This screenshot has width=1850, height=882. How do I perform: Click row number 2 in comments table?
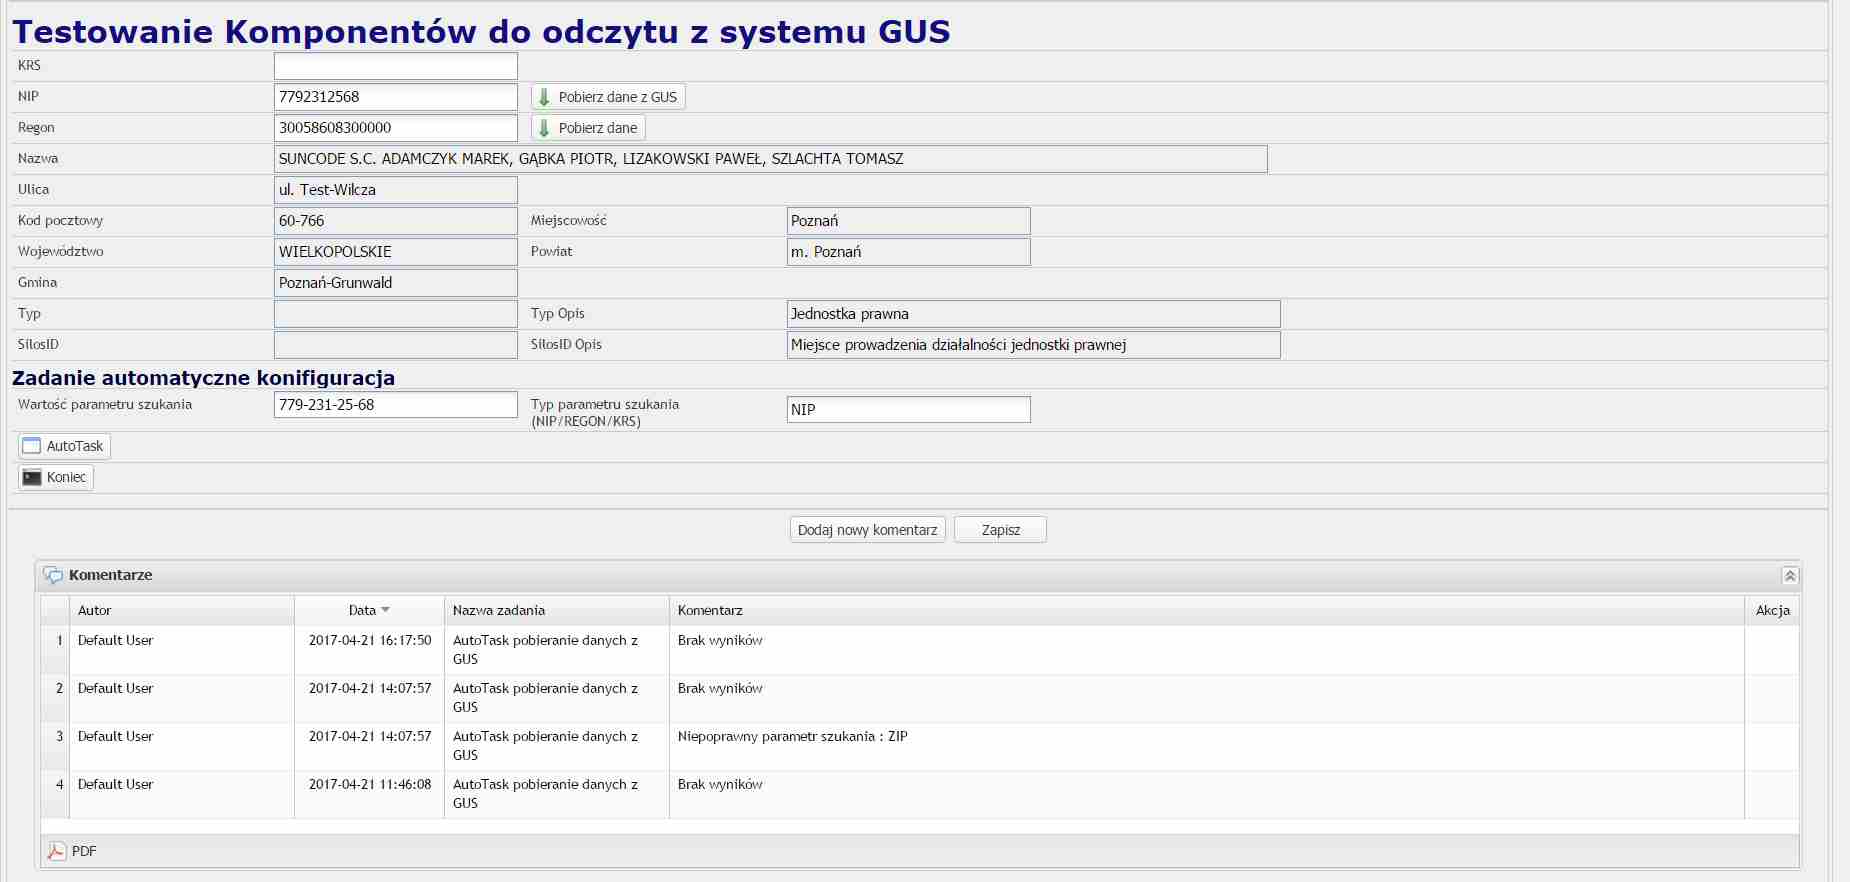[x=59, y=688]
